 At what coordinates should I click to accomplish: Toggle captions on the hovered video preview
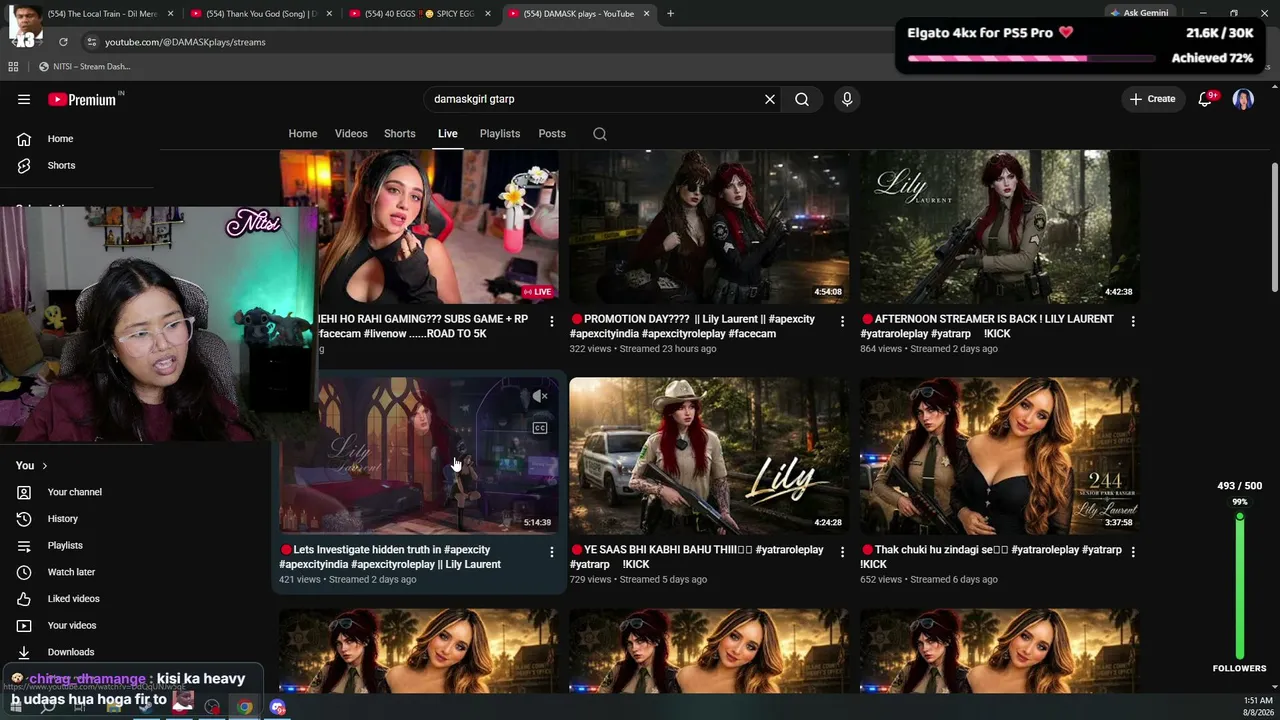(x=540, y=428)
